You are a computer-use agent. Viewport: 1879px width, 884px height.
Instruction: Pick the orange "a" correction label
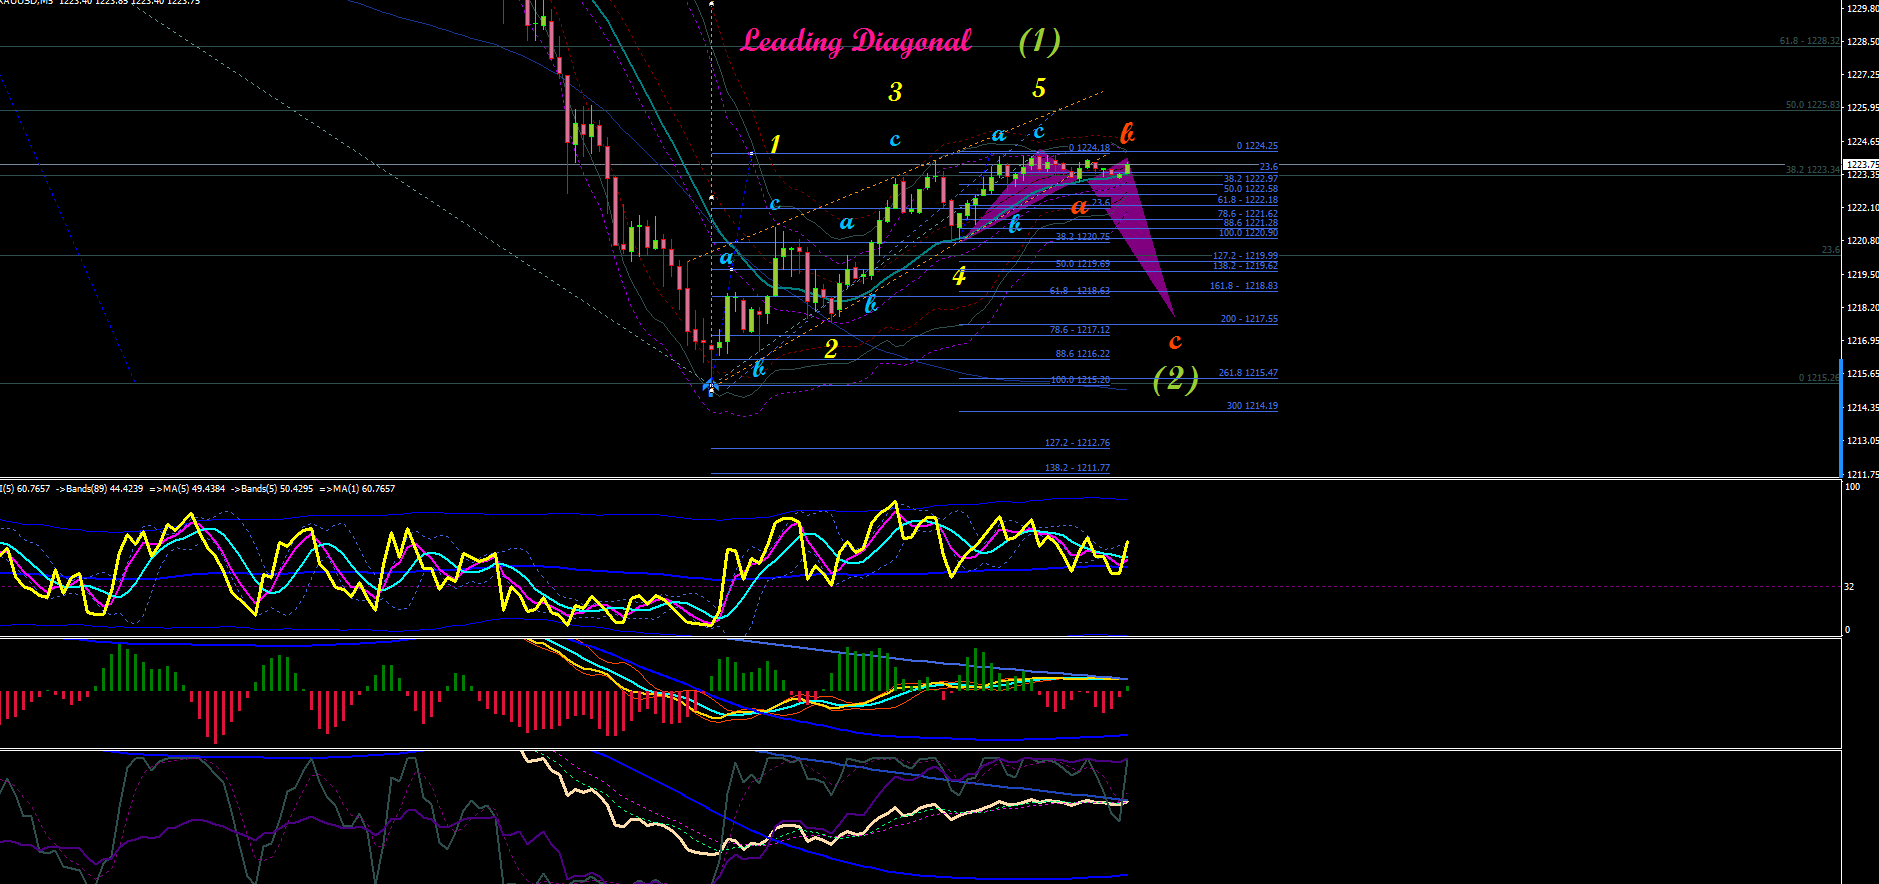point(1079,207)
